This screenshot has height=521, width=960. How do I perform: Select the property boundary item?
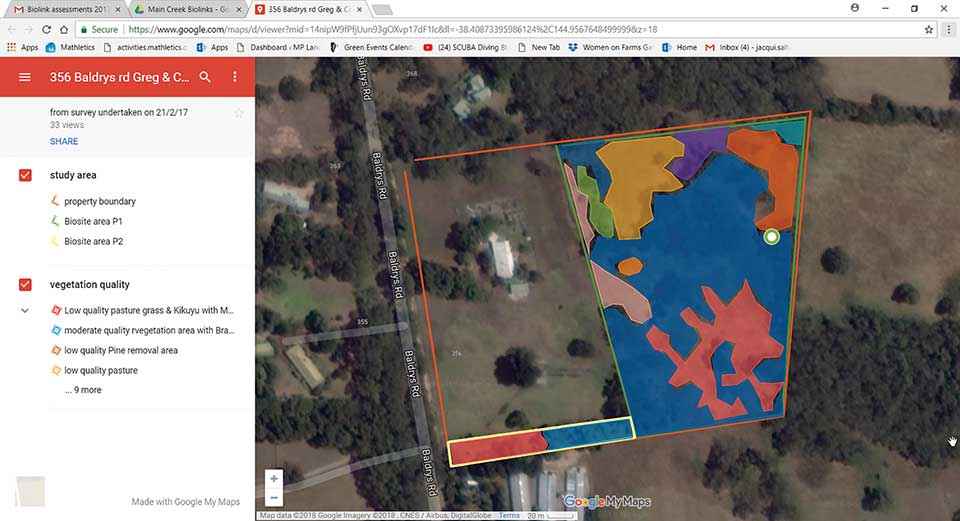click(99, 201)
